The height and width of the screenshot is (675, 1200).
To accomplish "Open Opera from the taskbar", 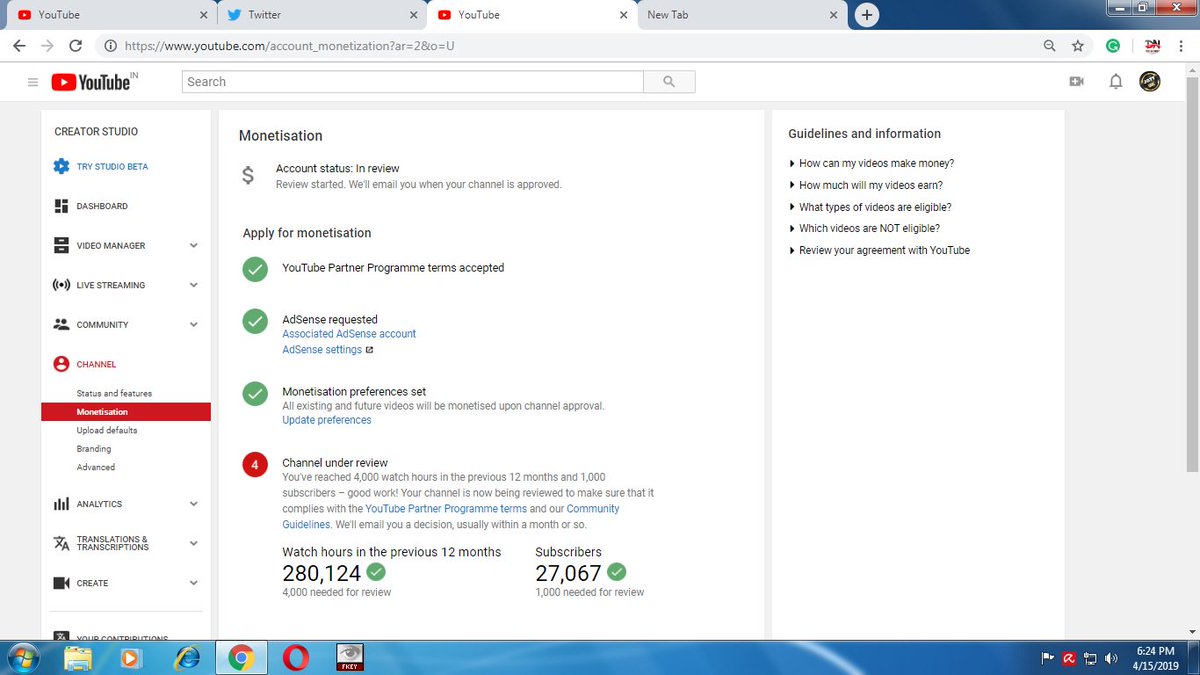I will point(295,657).
